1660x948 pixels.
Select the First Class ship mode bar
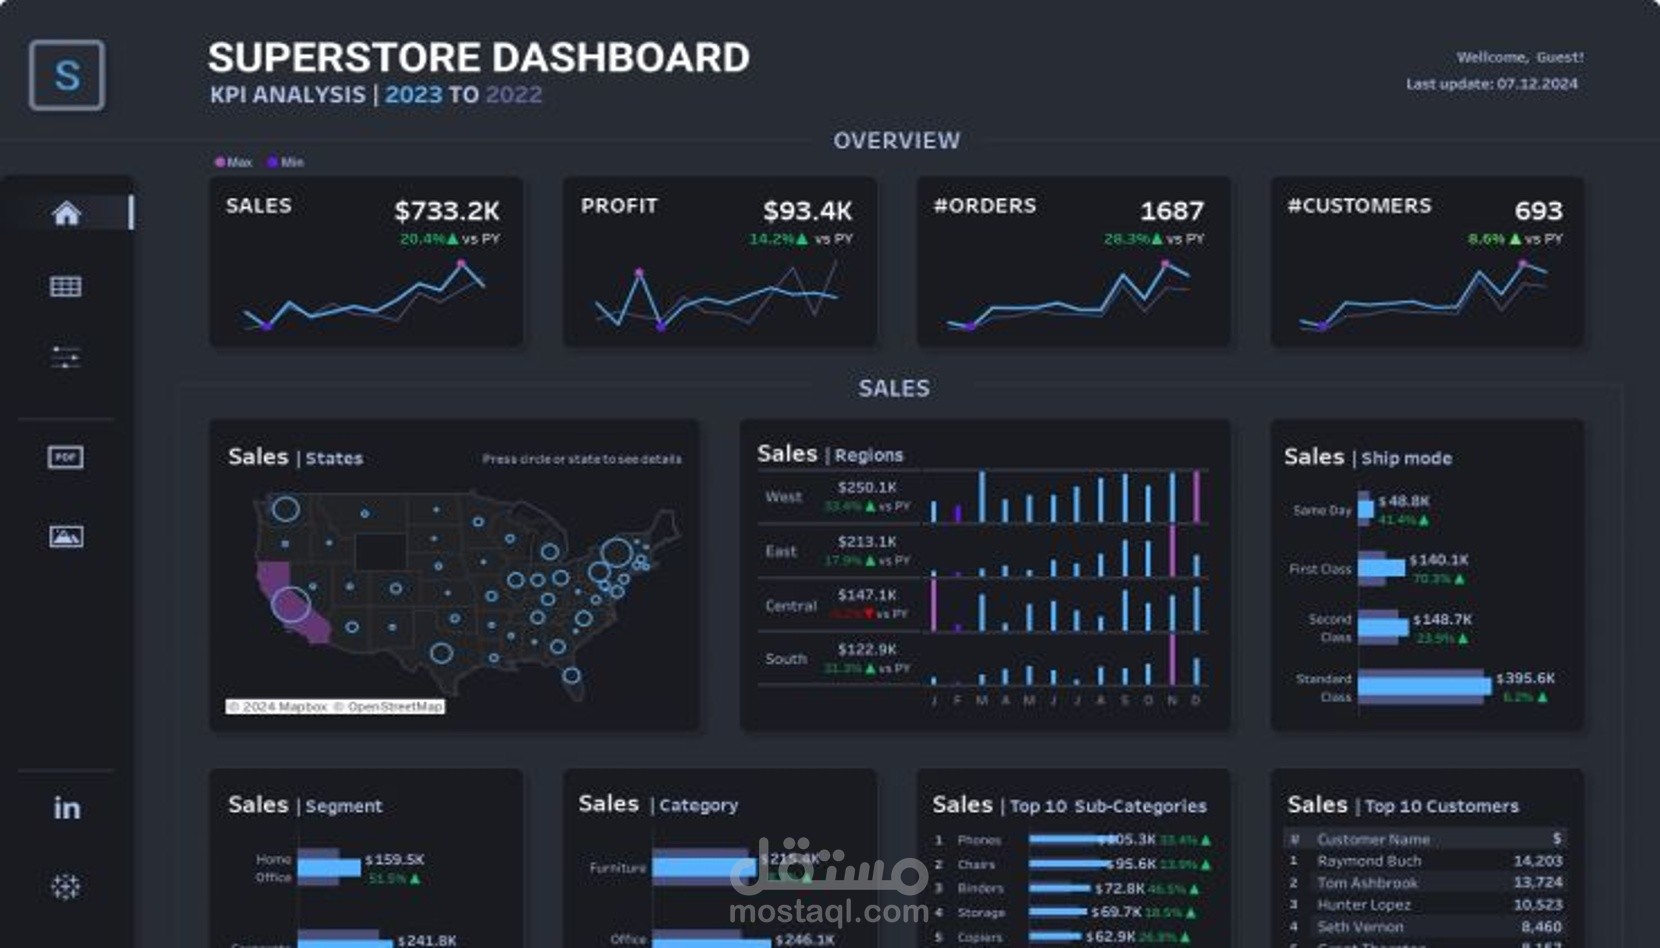1382,568
